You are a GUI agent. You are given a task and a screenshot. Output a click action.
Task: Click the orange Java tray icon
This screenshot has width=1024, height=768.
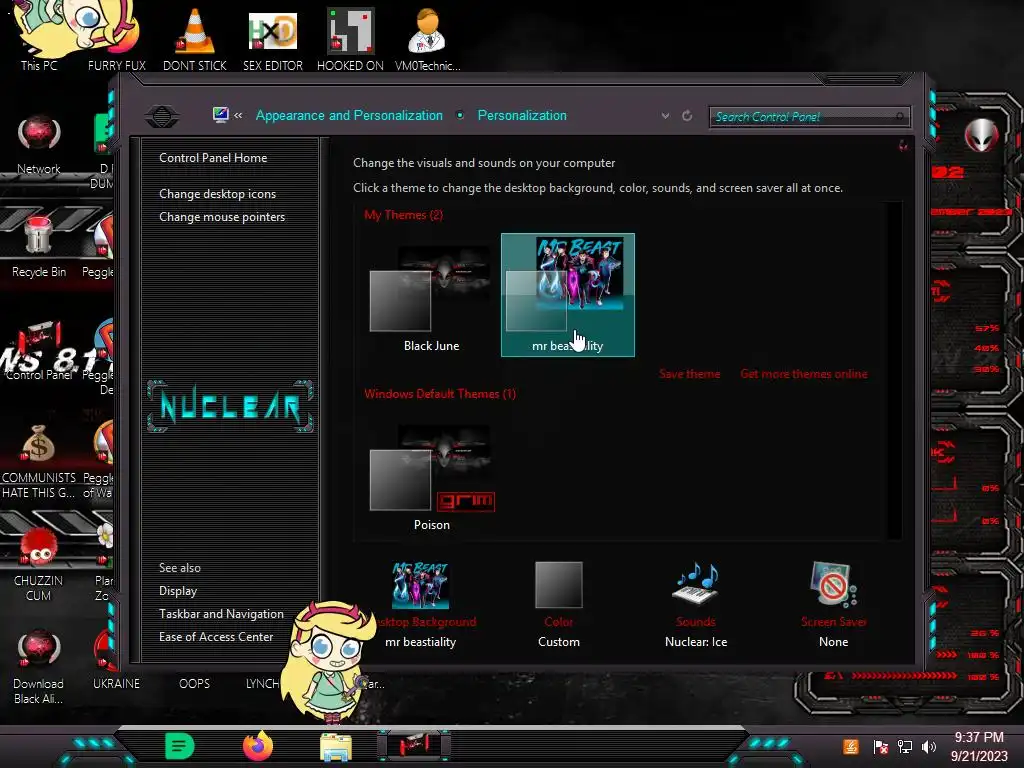tap(851, 746)
